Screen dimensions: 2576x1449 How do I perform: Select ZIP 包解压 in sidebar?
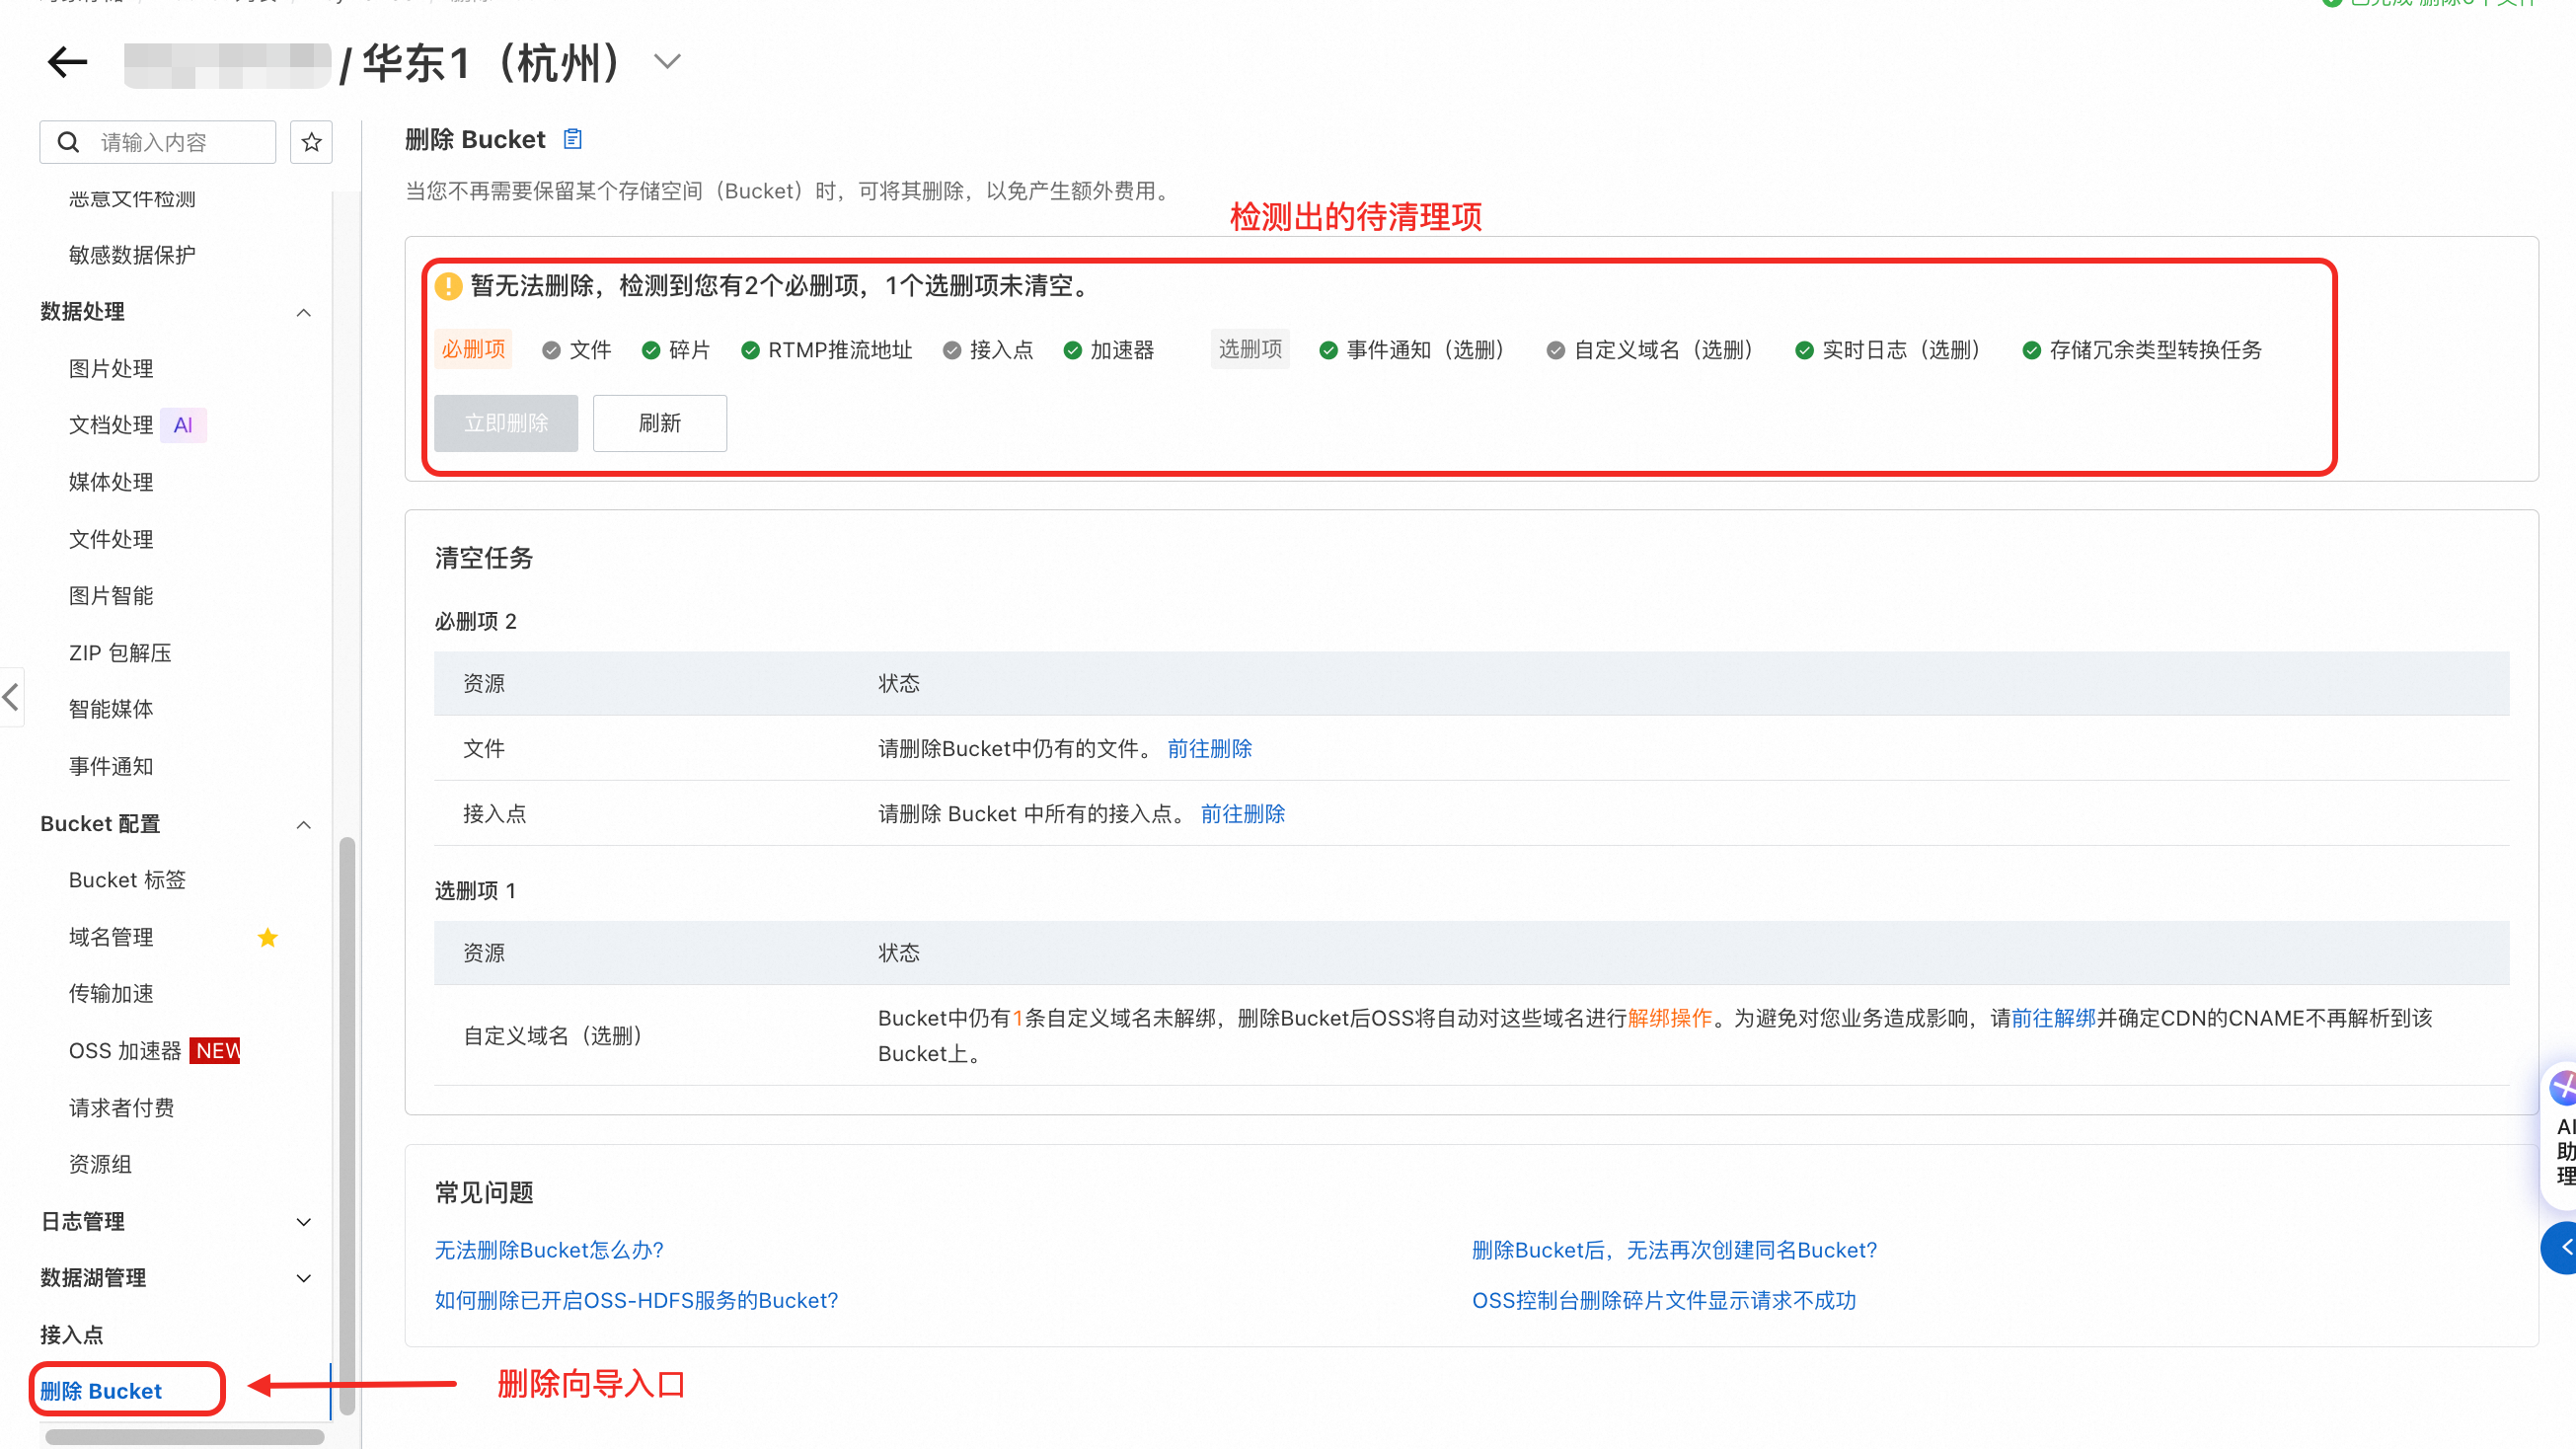click(120, 652)
